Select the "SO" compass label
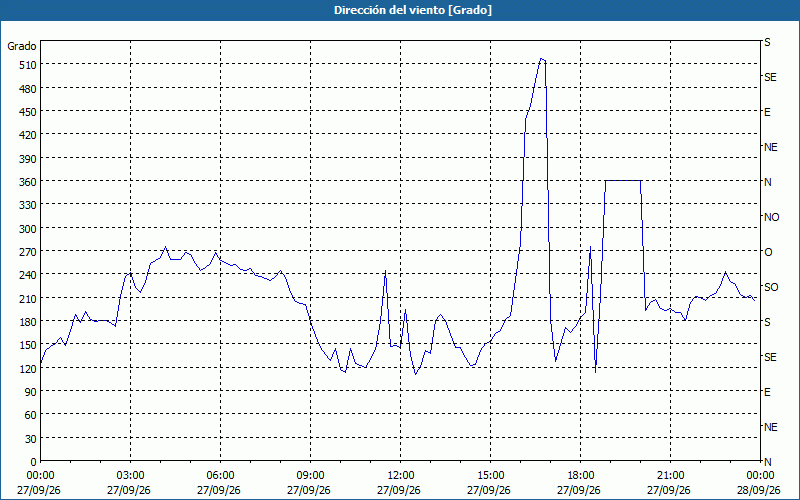Viewport: 800px width, 500px height. [771, 287]
